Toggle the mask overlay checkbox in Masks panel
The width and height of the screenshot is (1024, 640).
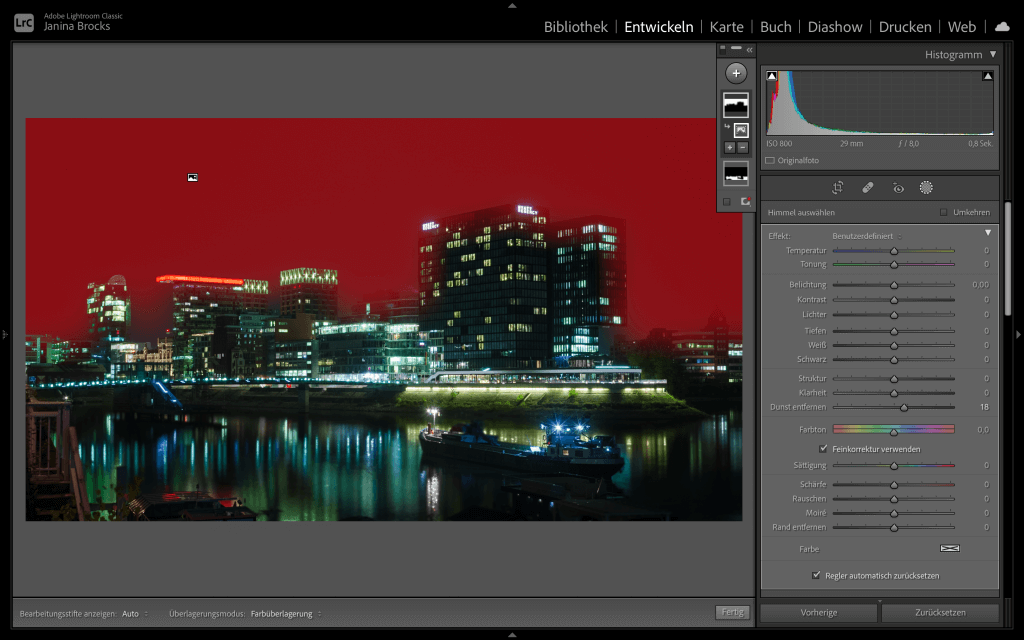pos(727,202)
